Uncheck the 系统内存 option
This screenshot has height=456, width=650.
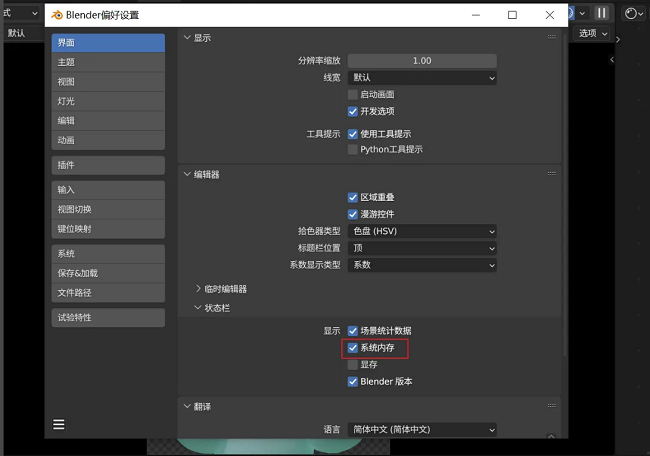pyautogui.click(x=352, y=348)
